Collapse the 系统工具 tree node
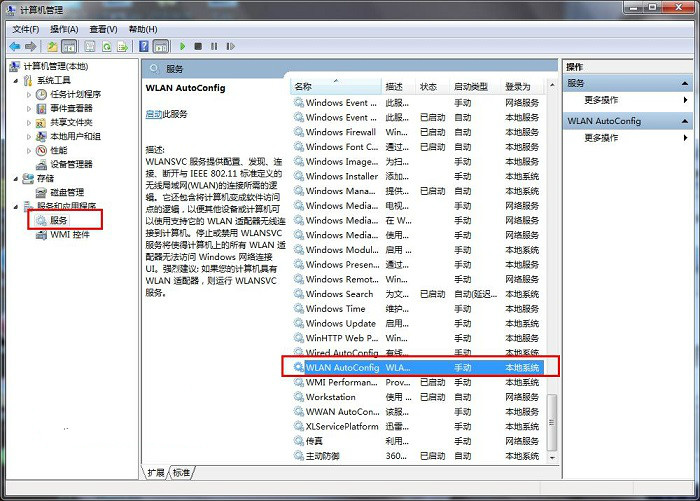 (x=15, y=80)
